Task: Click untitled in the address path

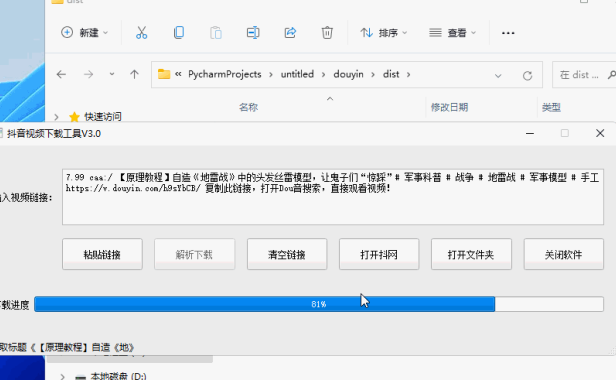Action: coord(297,74)
